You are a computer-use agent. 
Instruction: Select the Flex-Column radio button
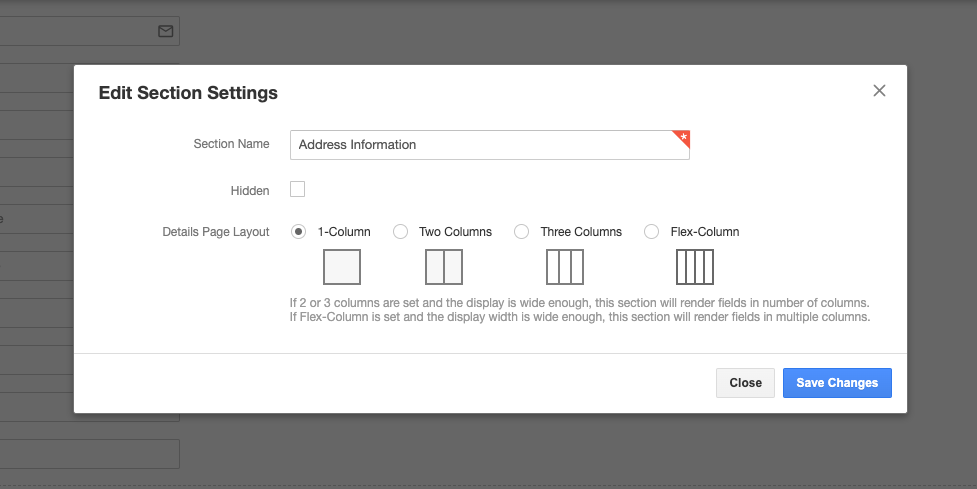coord(652,232)
